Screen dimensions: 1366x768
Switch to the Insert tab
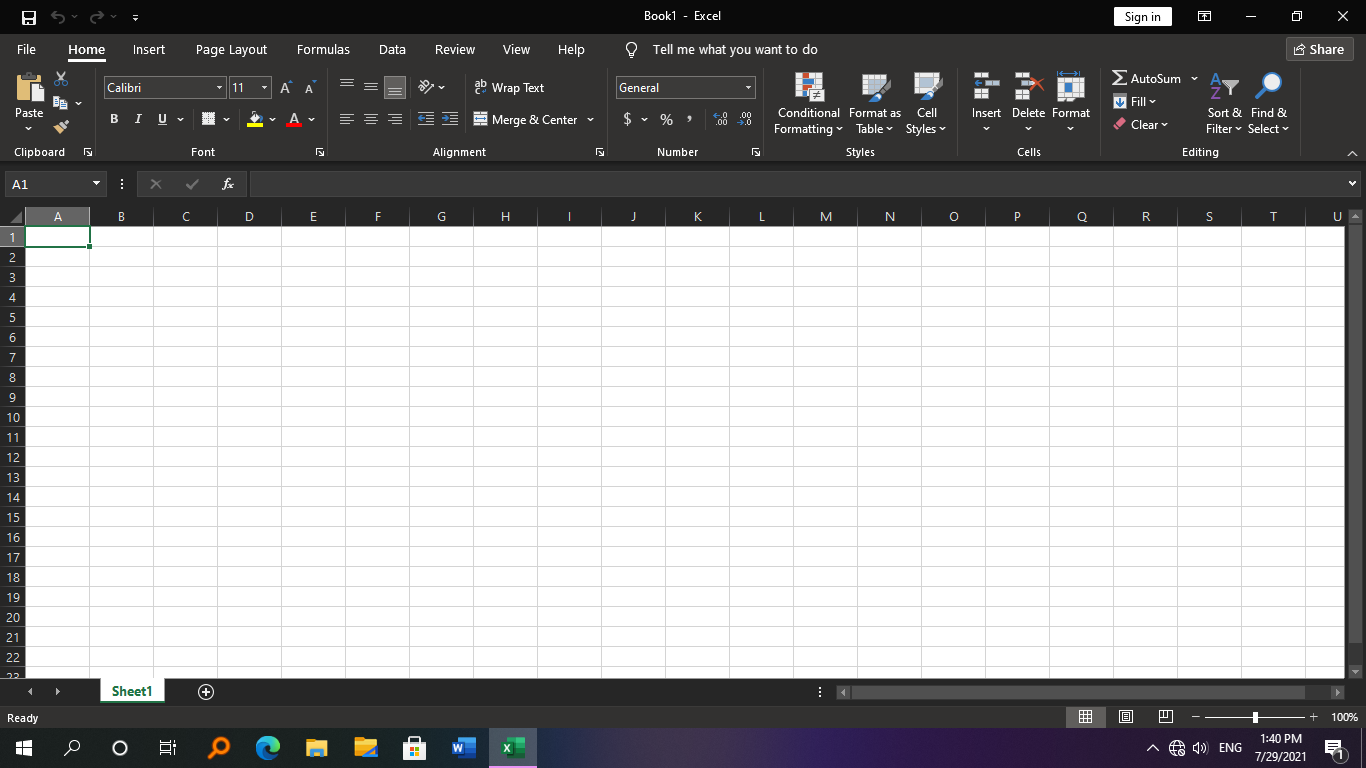(149, 49)
